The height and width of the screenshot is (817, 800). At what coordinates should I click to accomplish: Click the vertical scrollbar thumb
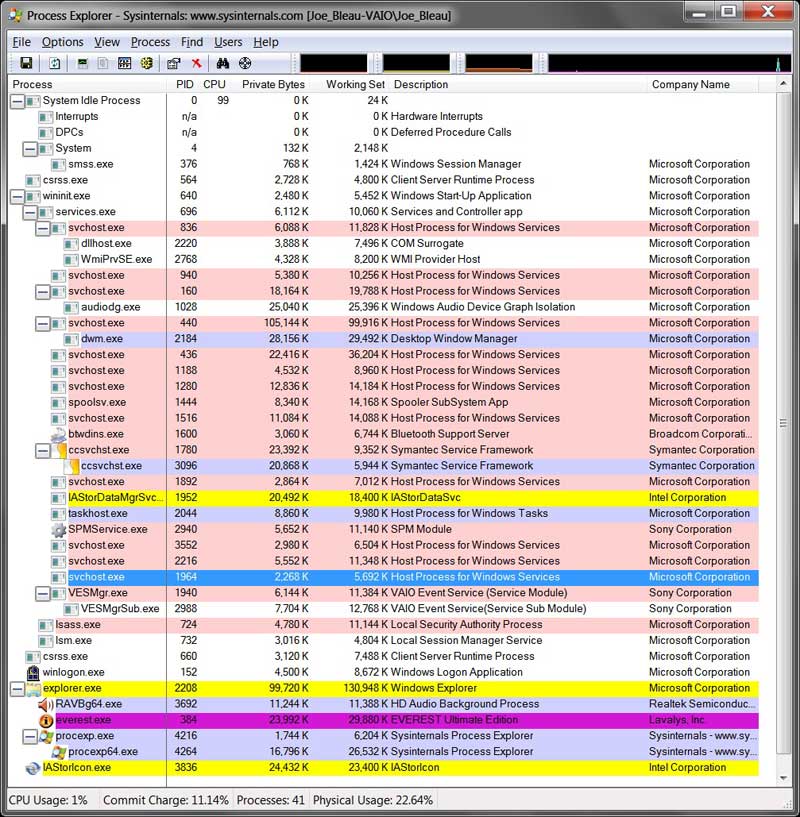coord(783,423)
